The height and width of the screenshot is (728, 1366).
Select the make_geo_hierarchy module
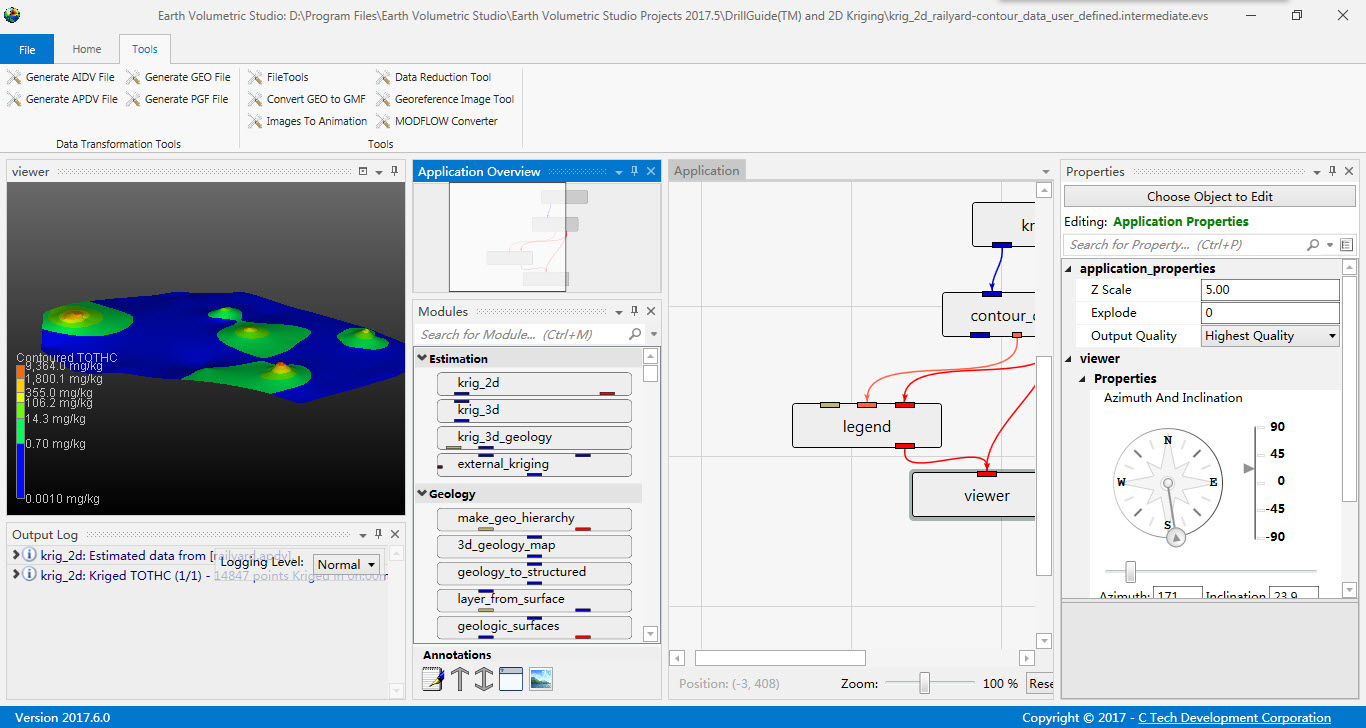534,518
